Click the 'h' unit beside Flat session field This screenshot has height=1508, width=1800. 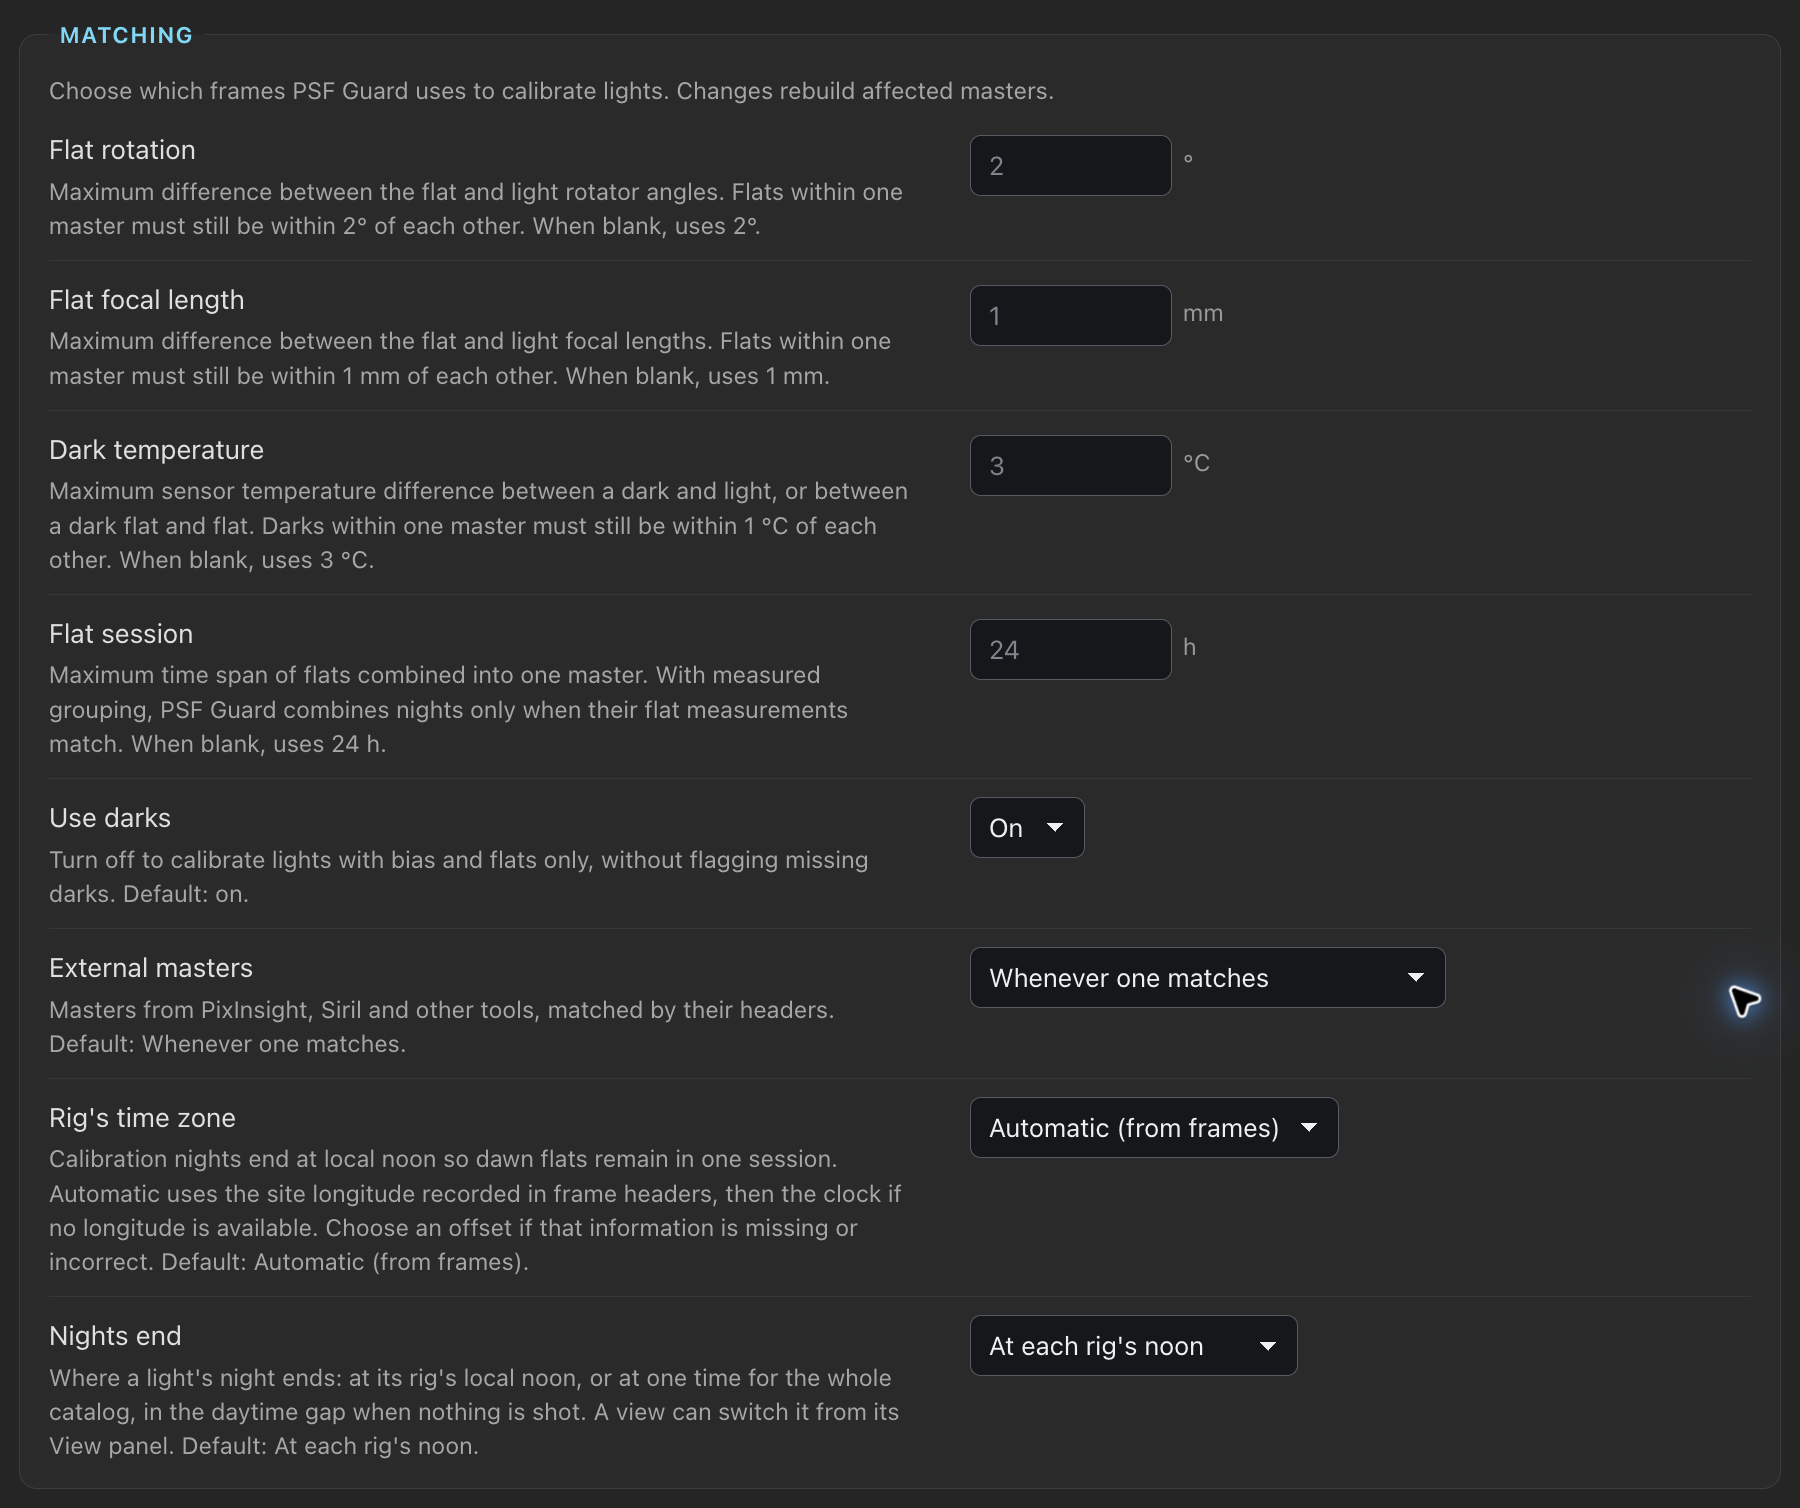1190,647
